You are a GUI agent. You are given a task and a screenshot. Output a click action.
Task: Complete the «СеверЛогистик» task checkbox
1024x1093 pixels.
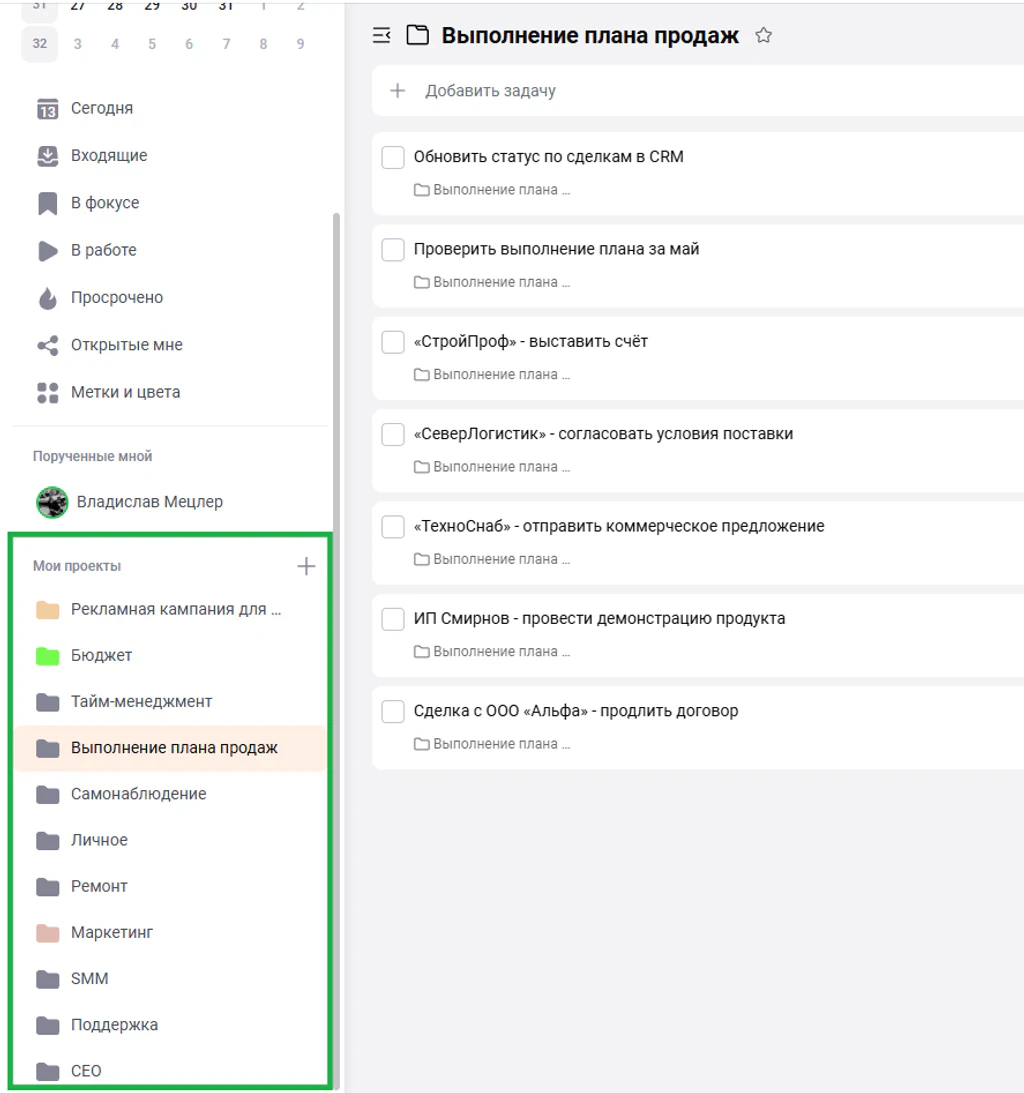click(x=393, y=434)
